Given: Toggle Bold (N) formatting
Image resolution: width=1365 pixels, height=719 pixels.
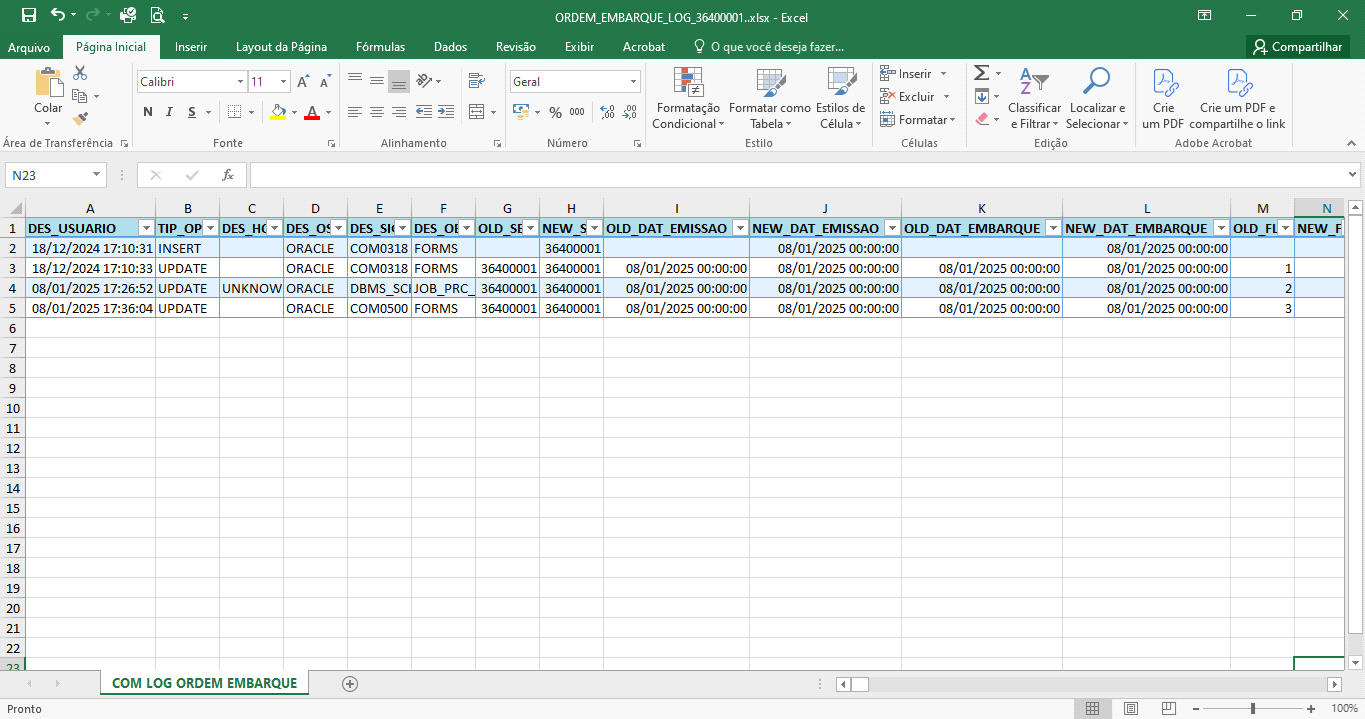Looking at the screenshot, I should (x=148, y=112).
